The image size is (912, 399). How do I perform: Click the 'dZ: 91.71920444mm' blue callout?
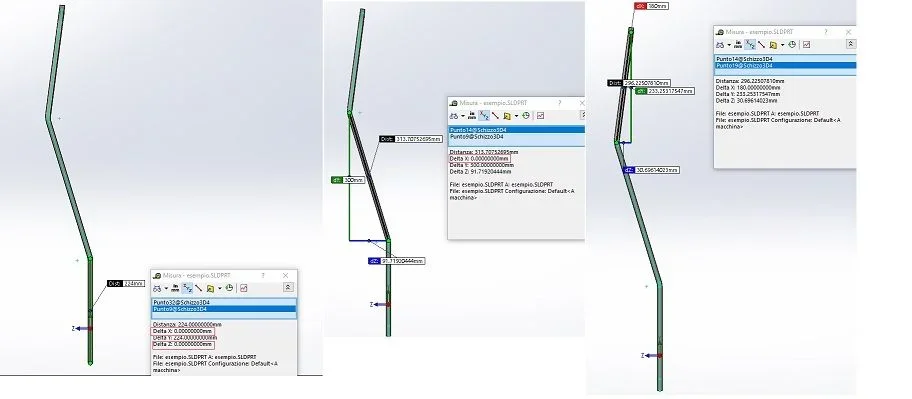(397, 261)
